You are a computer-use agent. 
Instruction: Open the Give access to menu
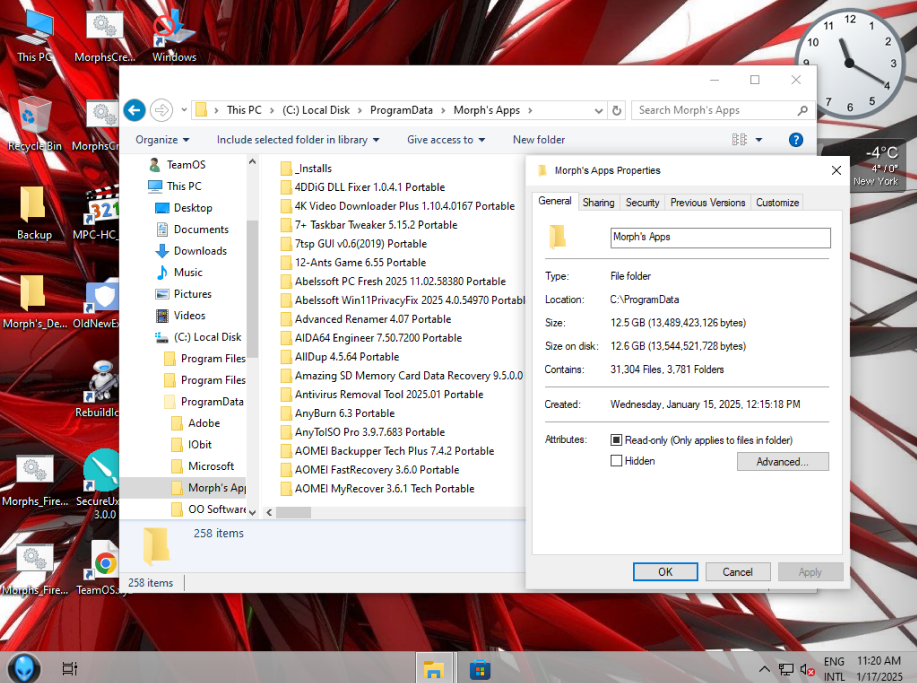click(x=446, y=140)
